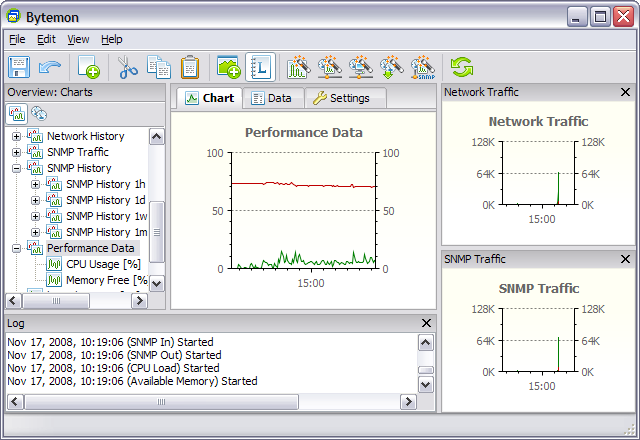
Task: Click the Copy documents toolbar icon
Action: click(158, 67)
